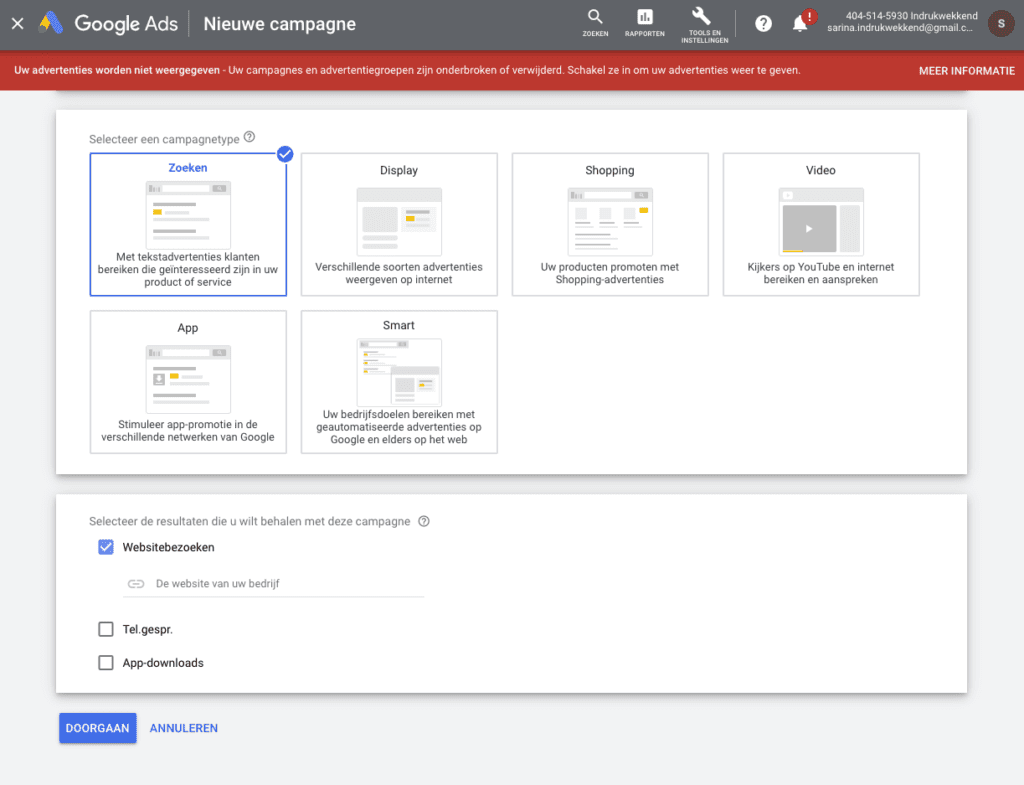
Task: Select the Smart campaign type card
Action: tap(399, 381)
